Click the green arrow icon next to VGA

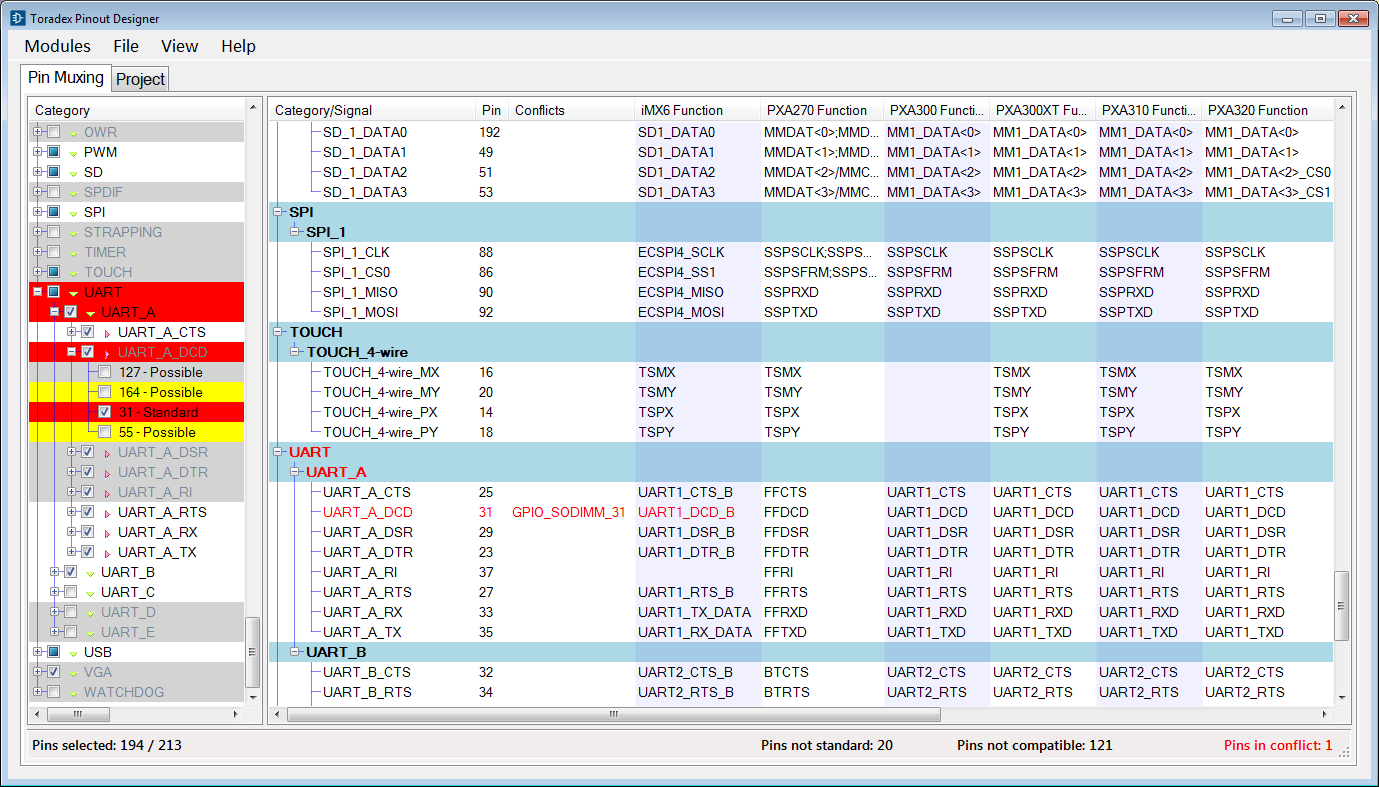[x=73, y=673]
